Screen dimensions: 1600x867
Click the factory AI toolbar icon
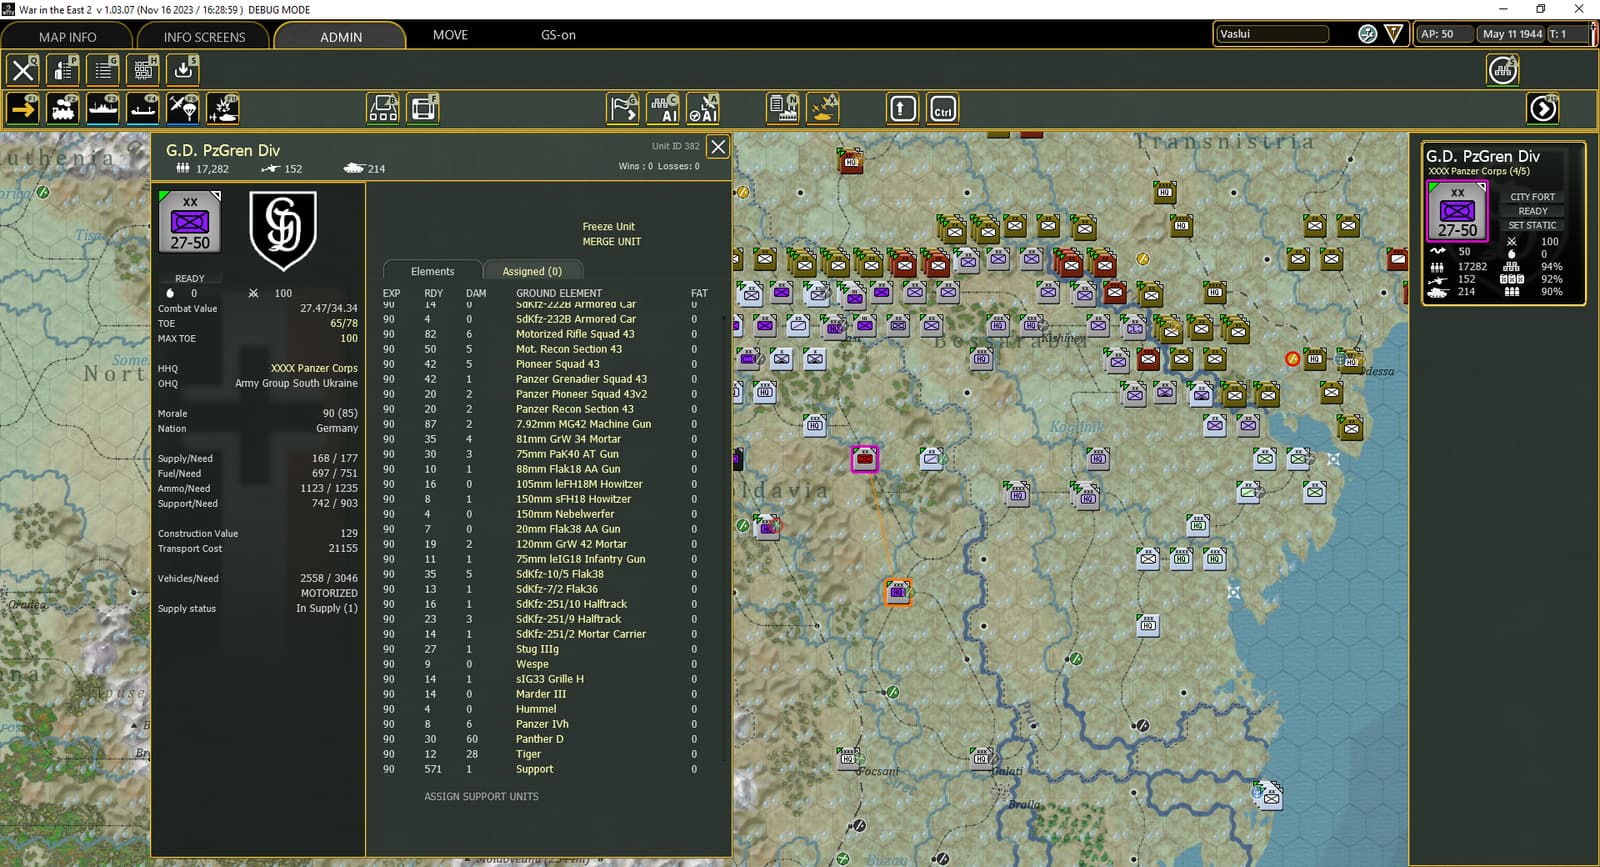point(663,108)
